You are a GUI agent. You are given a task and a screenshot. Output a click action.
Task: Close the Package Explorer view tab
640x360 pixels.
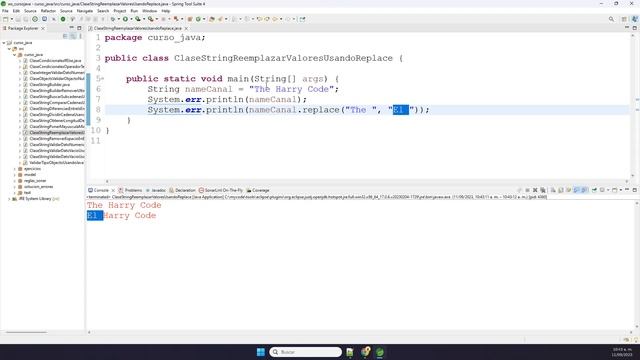43,29
